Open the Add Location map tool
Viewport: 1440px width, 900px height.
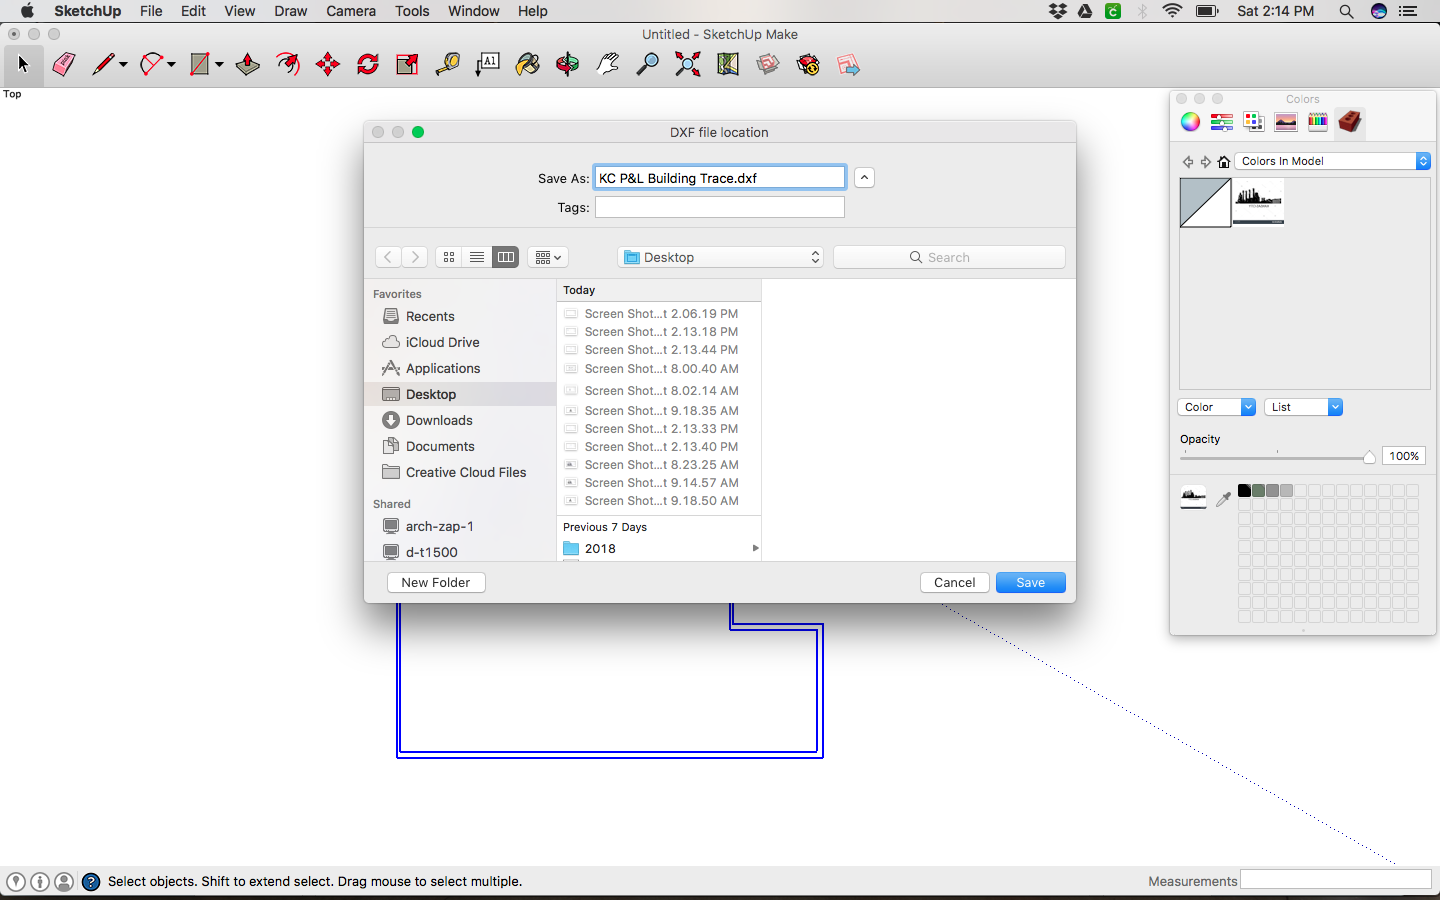point(728,65)
